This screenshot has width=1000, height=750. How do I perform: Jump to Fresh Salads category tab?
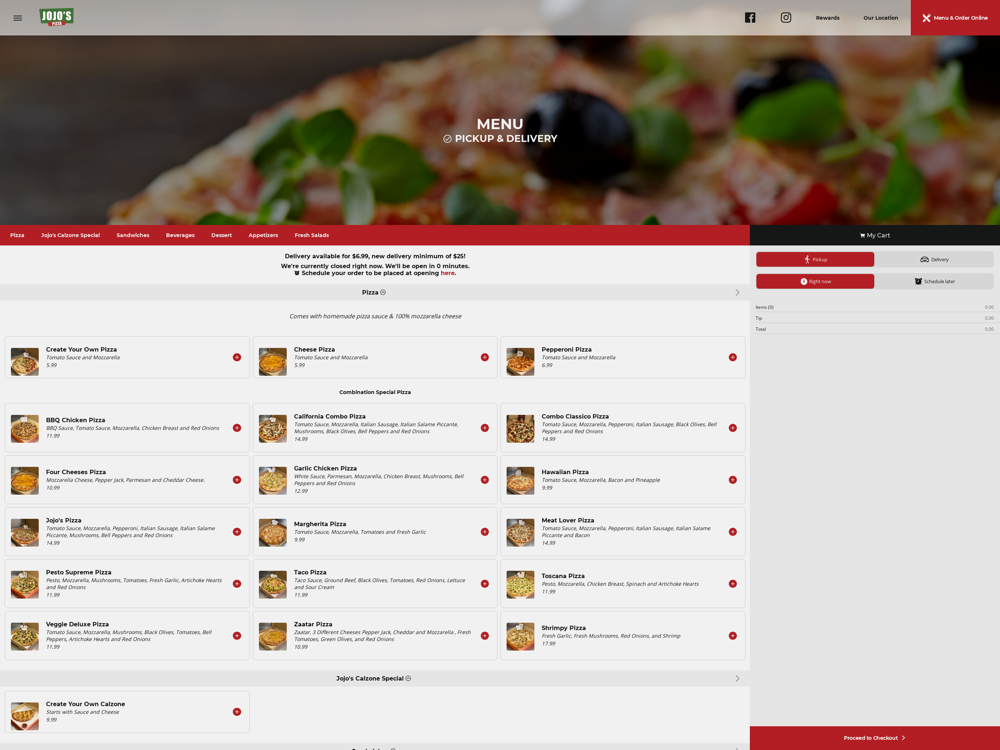pos(312,235)
